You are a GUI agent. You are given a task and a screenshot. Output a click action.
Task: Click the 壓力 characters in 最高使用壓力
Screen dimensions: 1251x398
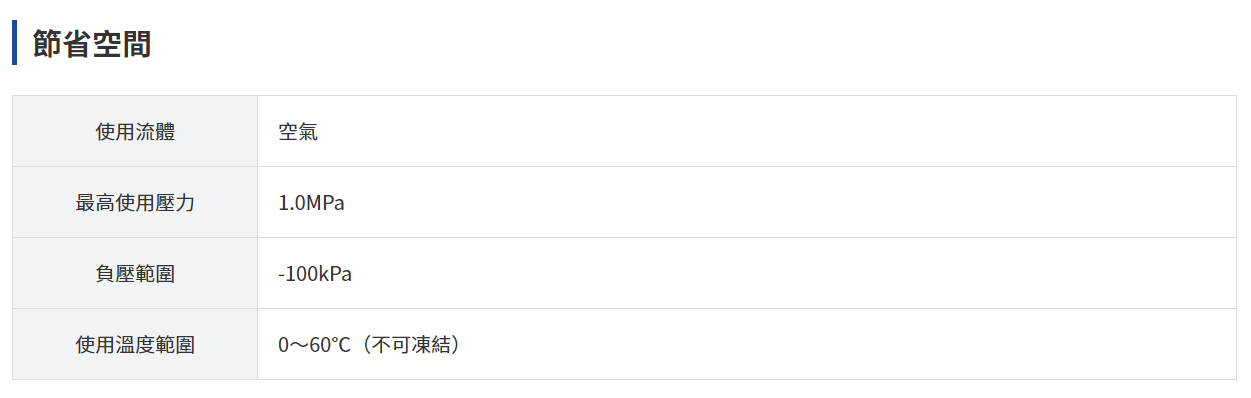(175, 203)
